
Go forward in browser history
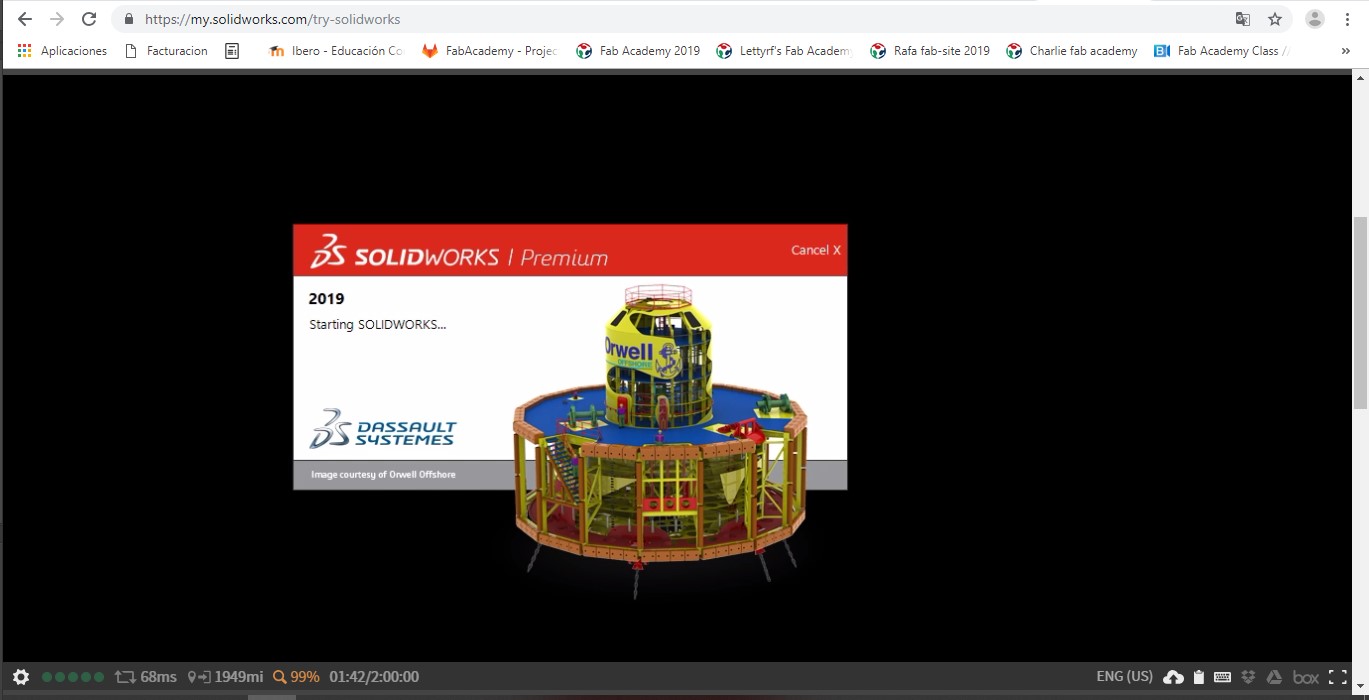coord(57,19)
